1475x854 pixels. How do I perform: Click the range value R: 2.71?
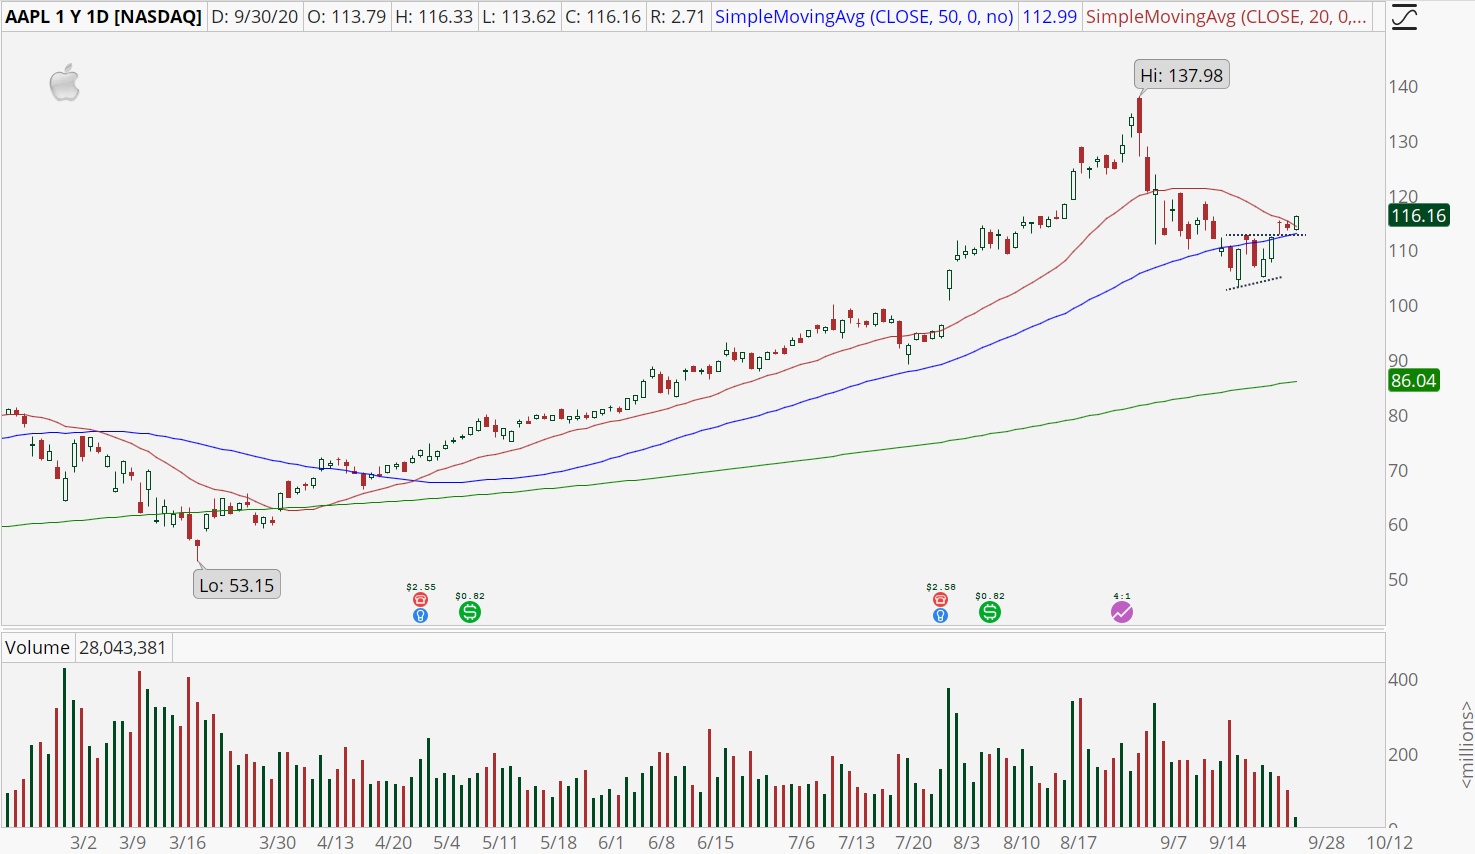(x=677, y=17)
